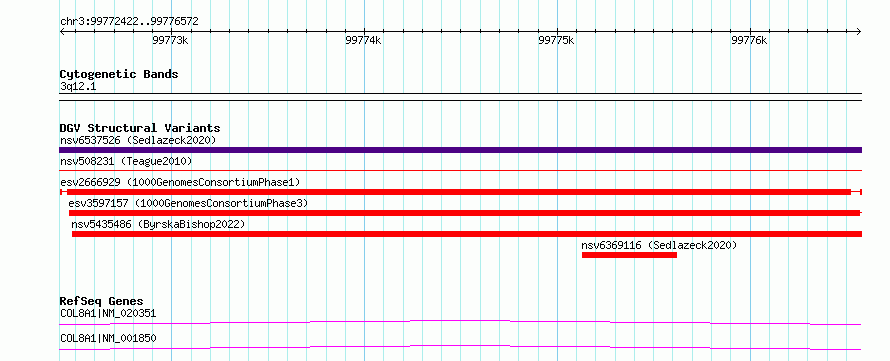The width and height of the screenshot is (890, 361).
Task: Open variant esv2666929 (1000GenomesConsortiumPhase1) label
Action: [180, 182]
